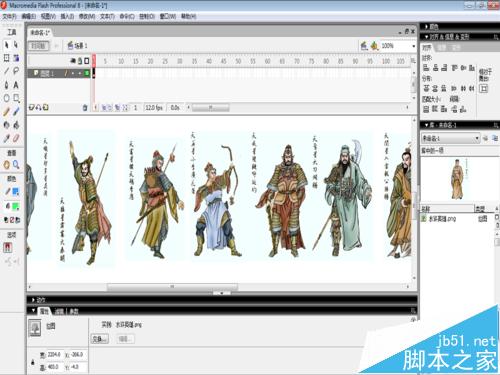Select the Pen tool
The image size is (500, 375).
pos(7,85)
